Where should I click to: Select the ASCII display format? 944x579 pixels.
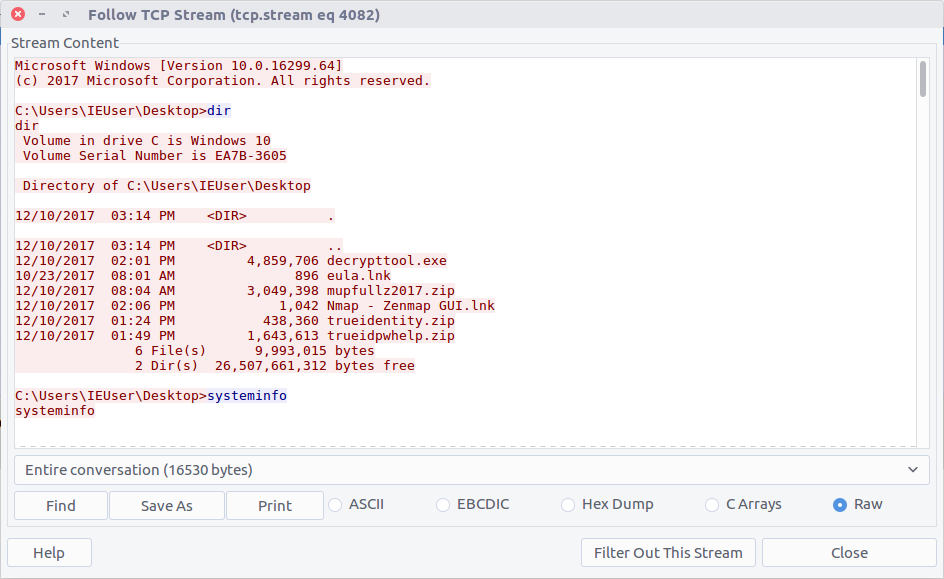[336, 505]
